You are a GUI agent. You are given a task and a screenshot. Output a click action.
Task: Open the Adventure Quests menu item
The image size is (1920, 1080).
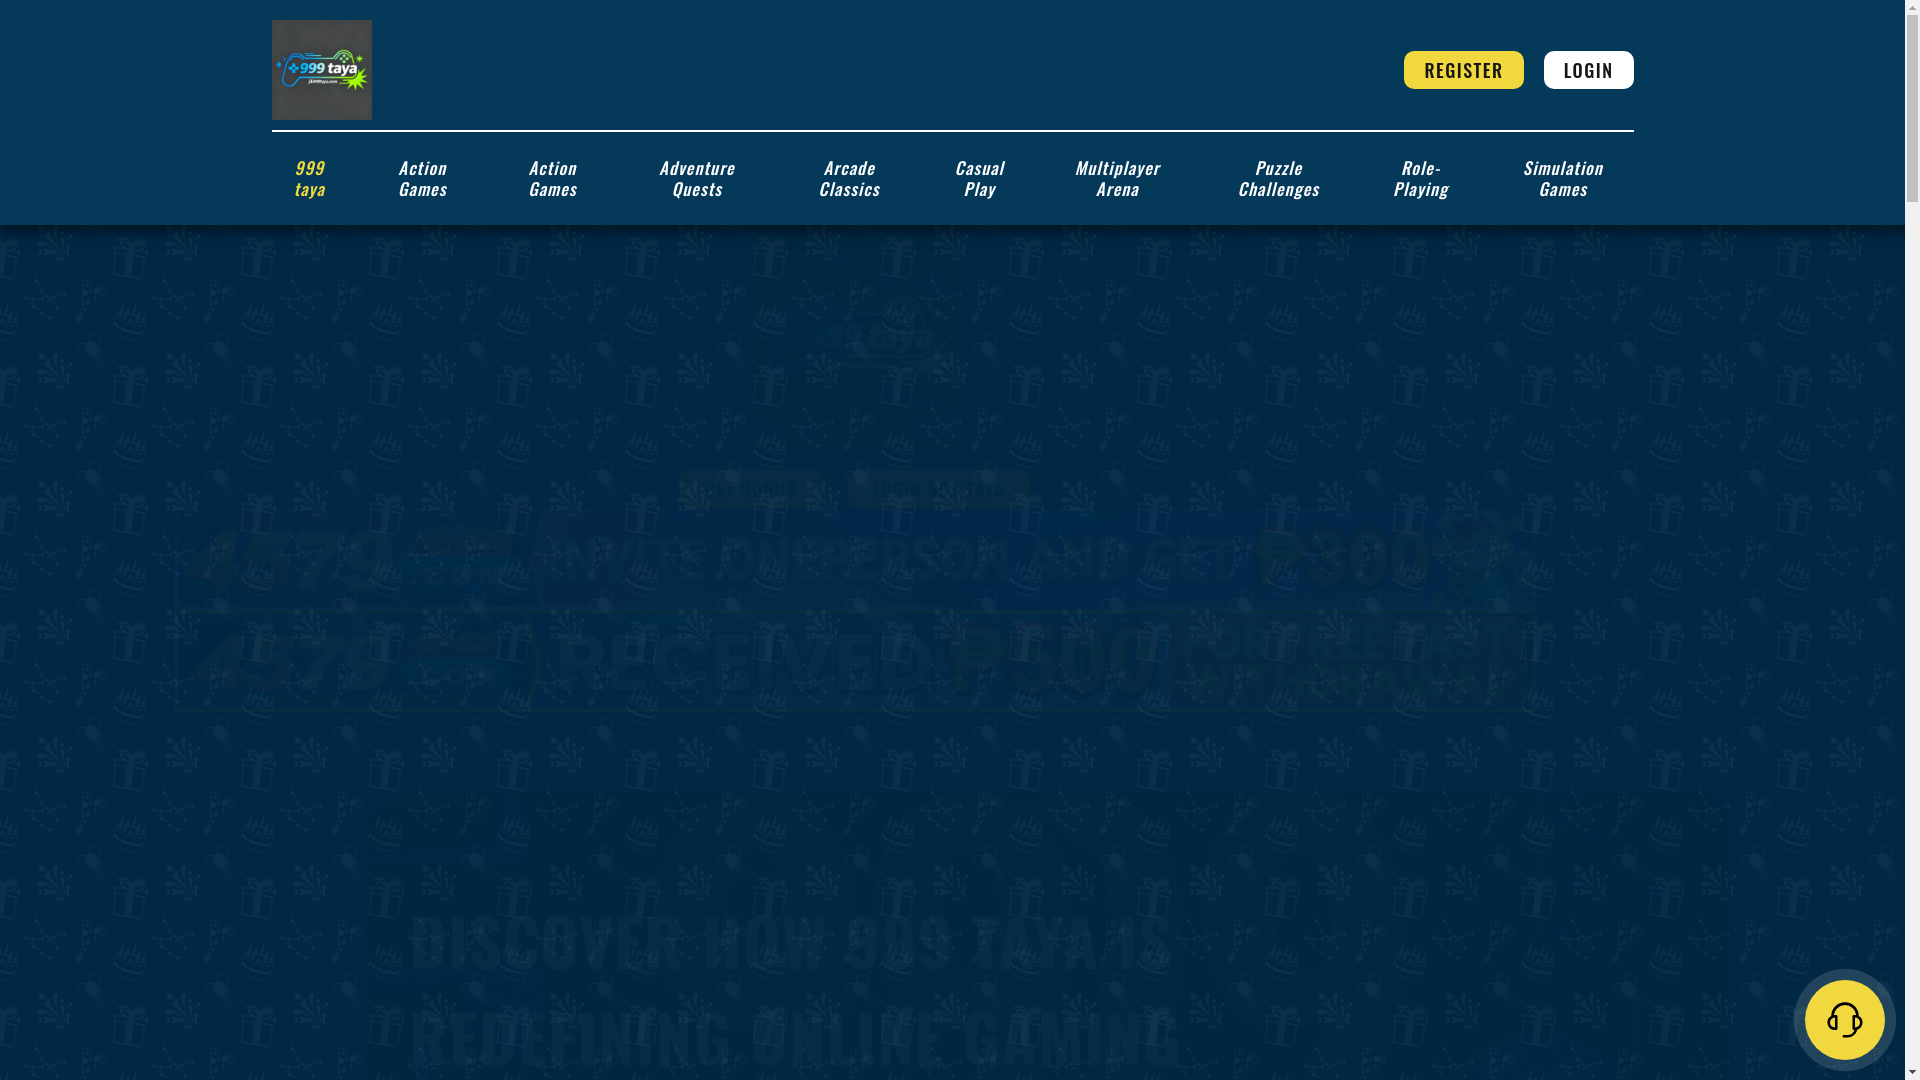tap(697, 178)
